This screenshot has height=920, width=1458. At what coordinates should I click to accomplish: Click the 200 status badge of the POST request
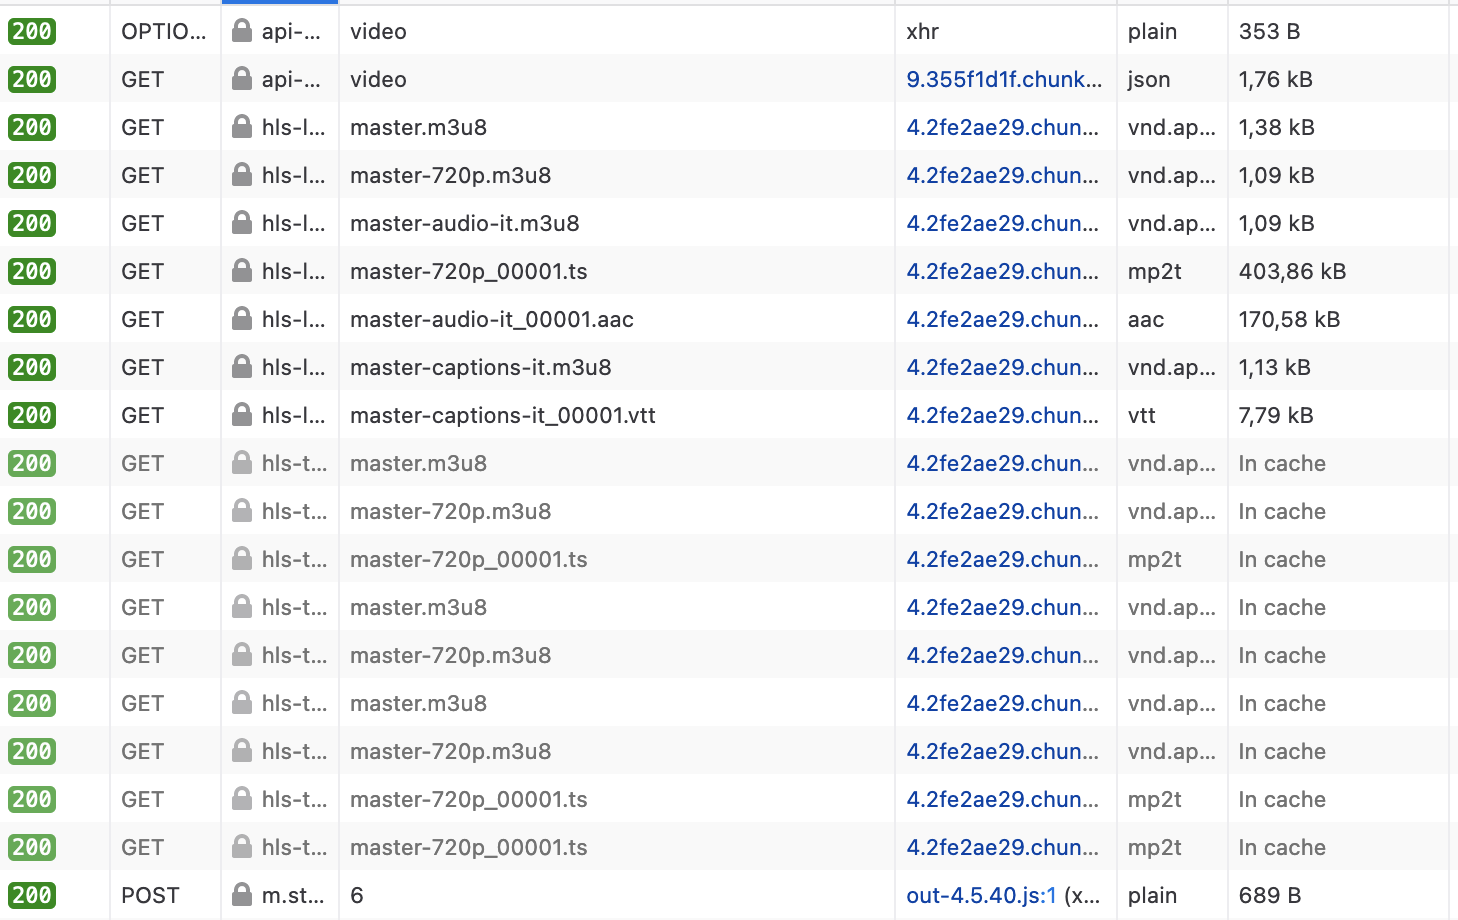32,895
